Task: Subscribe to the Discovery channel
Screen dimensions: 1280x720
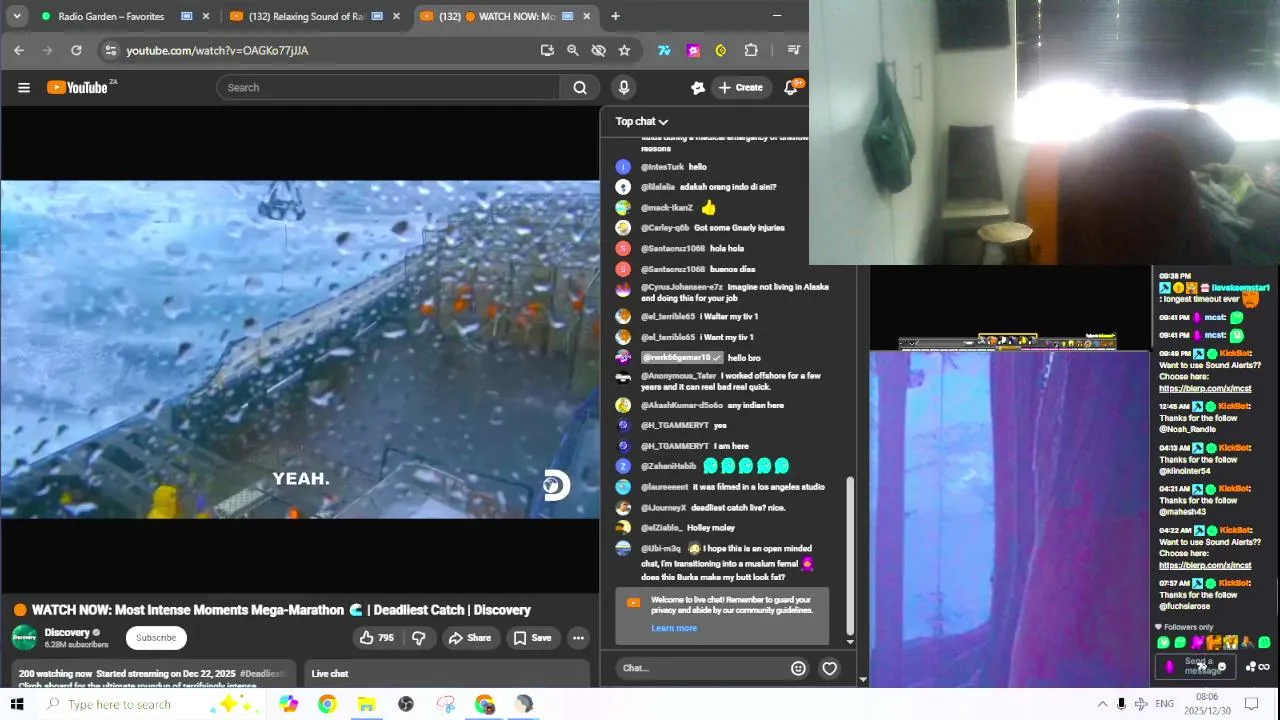Action: pos(156,638)
